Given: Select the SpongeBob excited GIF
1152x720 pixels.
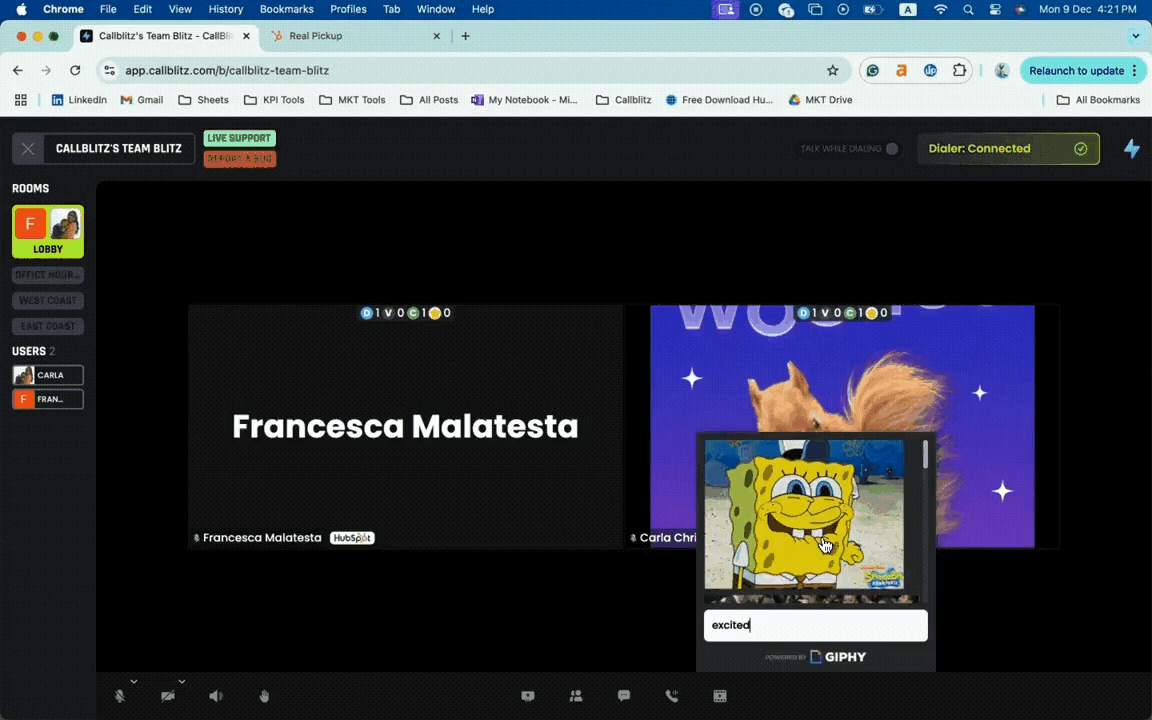Looking at the screenshot, I should pos(804,514).
